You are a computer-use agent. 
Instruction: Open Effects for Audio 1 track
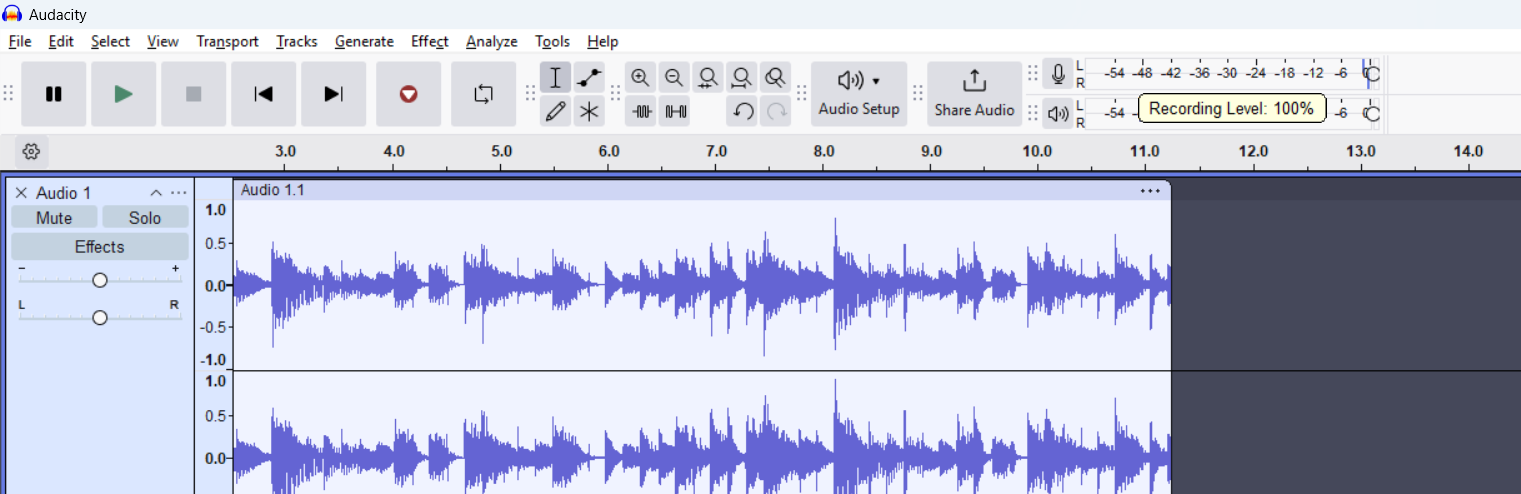(100, 247)
